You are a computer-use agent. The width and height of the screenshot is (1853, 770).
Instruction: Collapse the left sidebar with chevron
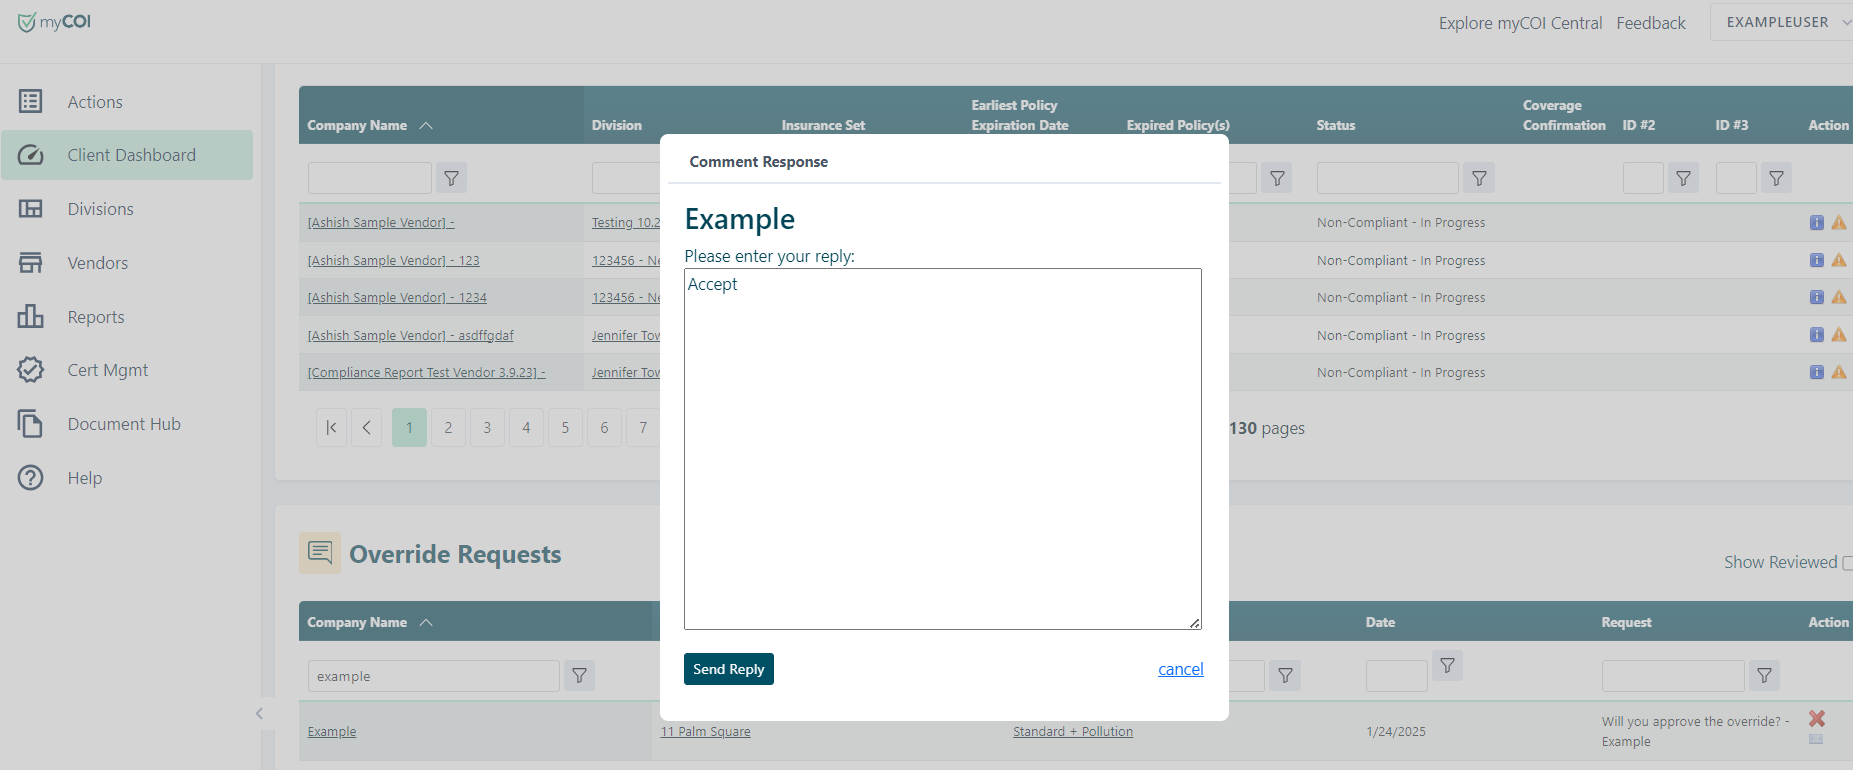(259, 713)
